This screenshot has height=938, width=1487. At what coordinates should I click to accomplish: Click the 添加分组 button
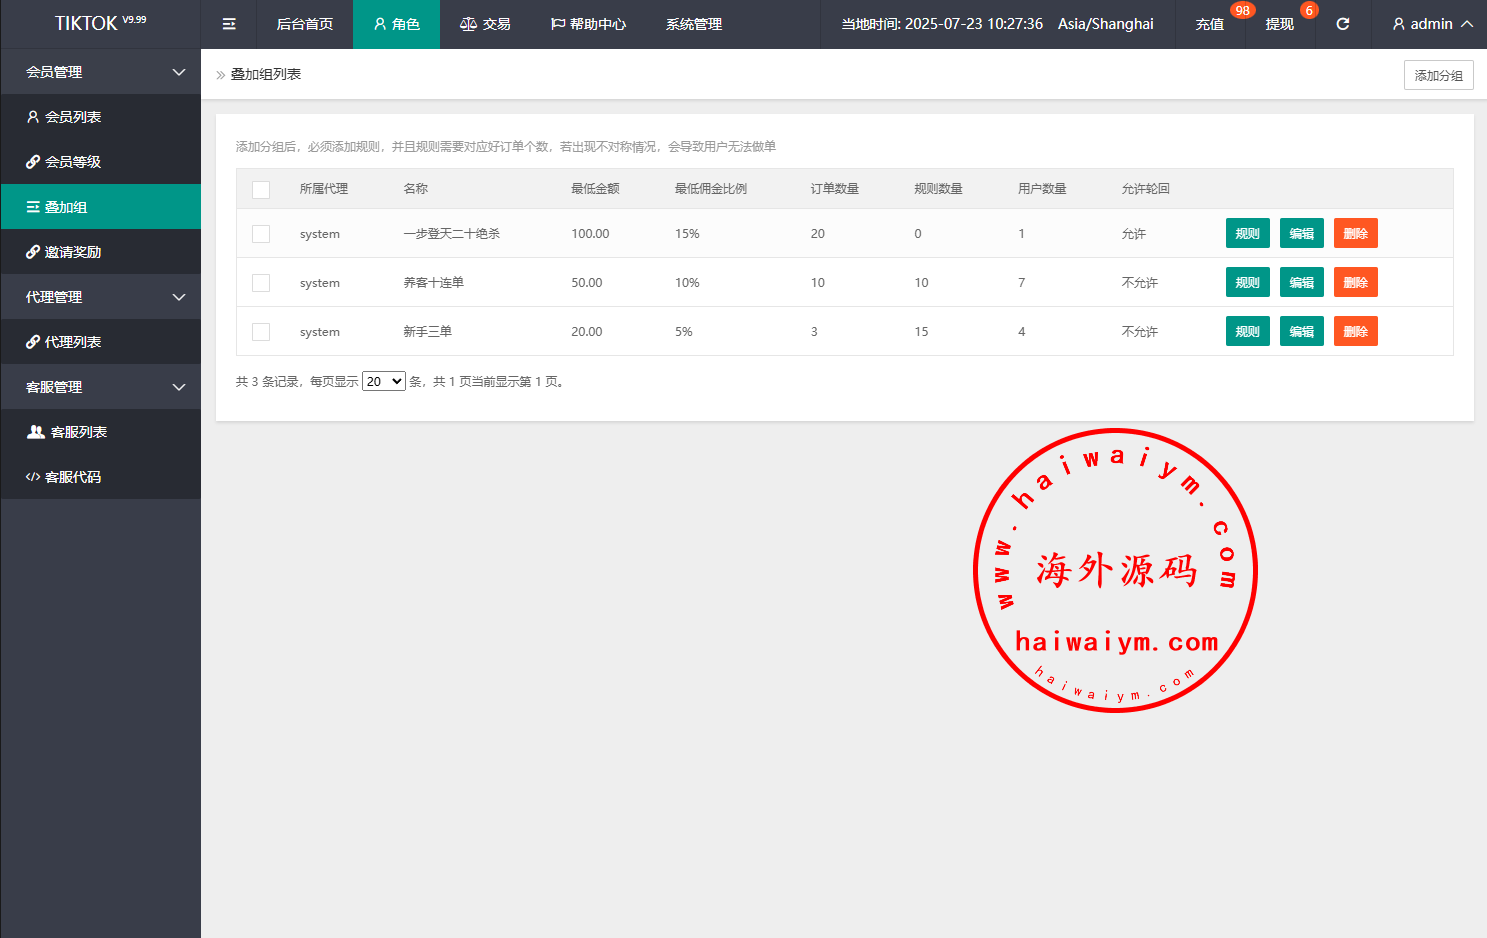click(1438, 75)
